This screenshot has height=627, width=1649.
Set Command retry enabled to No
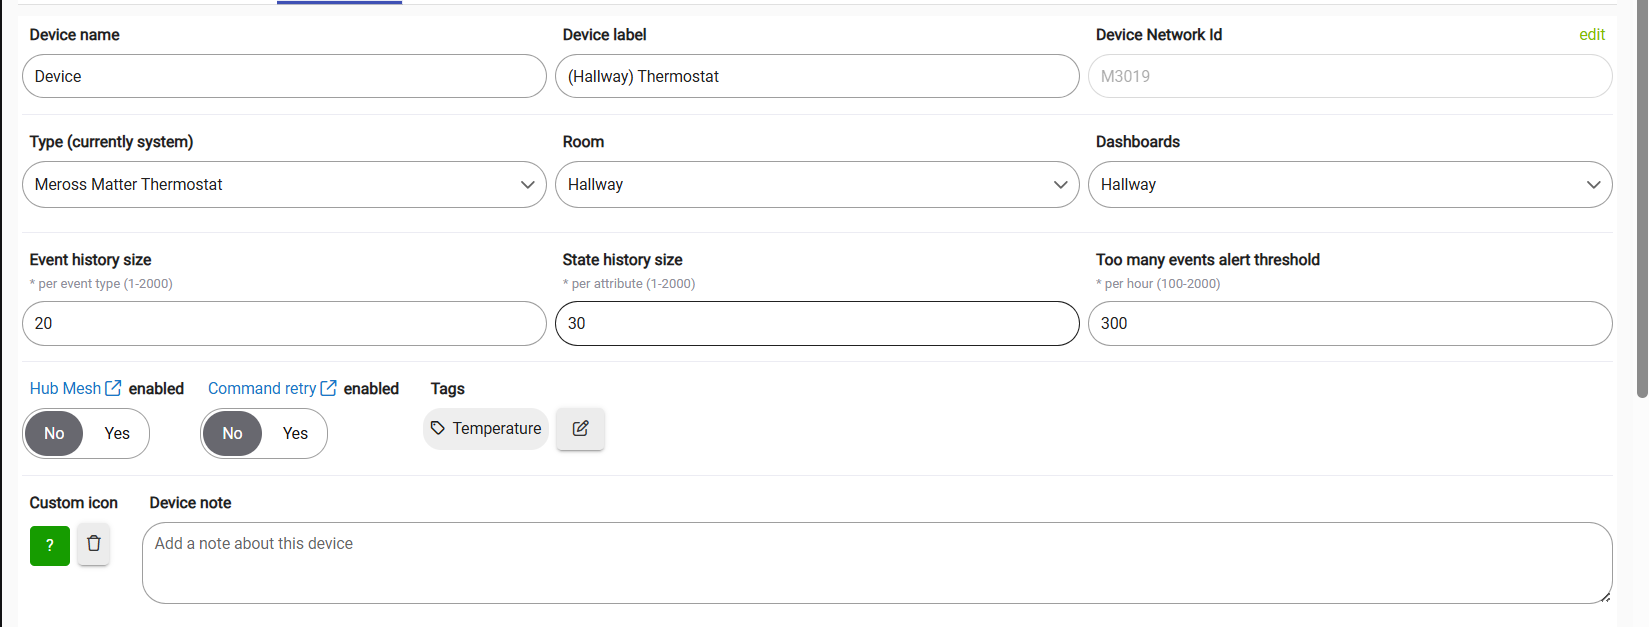(232, 433)
